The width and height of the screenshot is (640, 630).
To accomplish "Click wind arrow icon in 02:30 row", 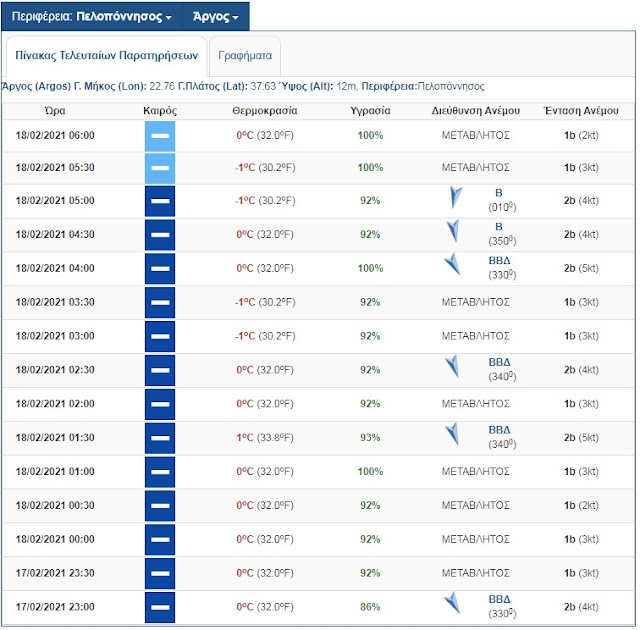I will [x=452, y=366].
